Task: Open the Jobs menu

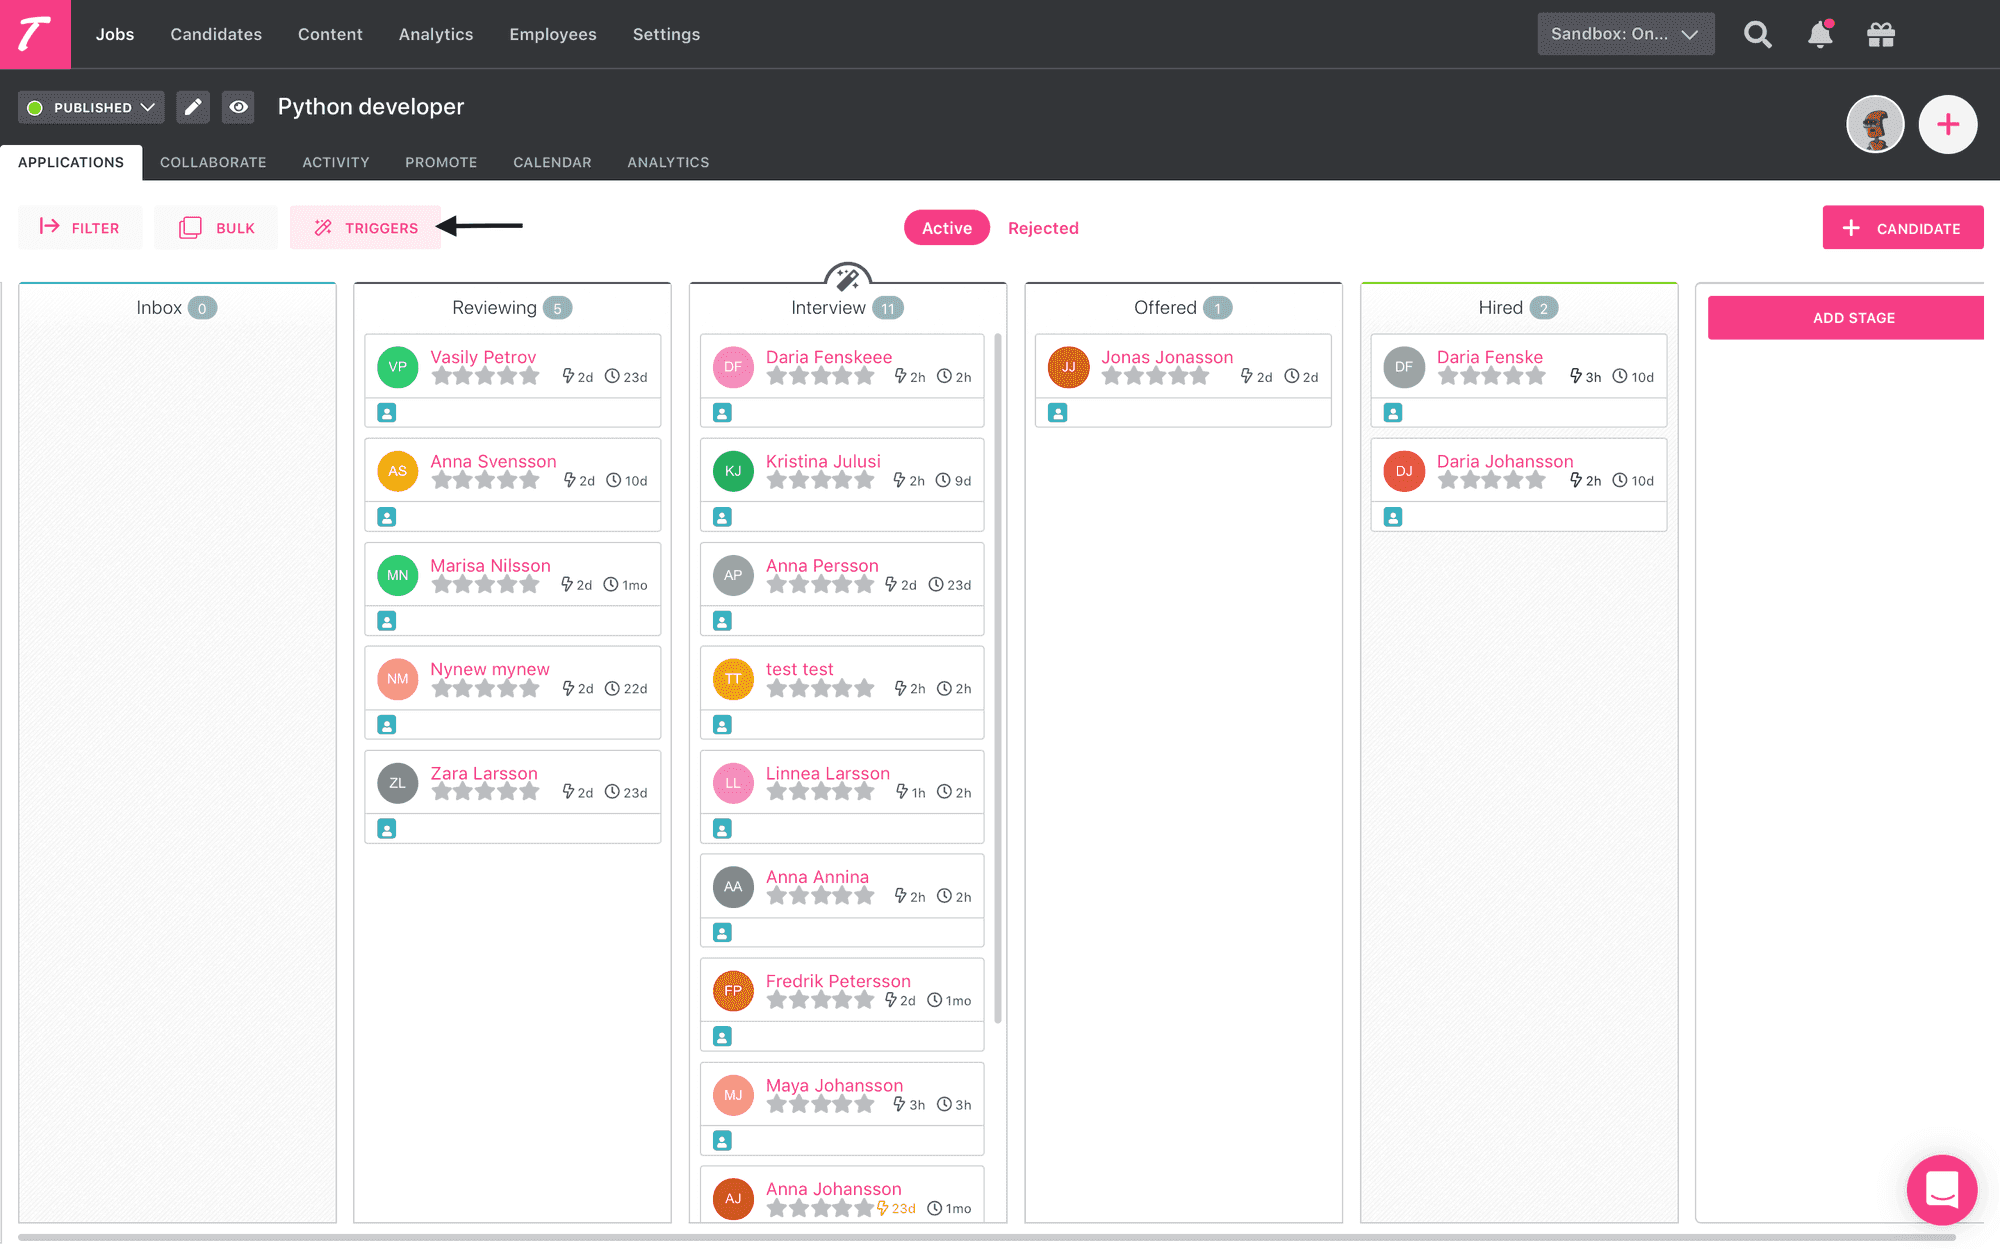Action: pos(115,34)
